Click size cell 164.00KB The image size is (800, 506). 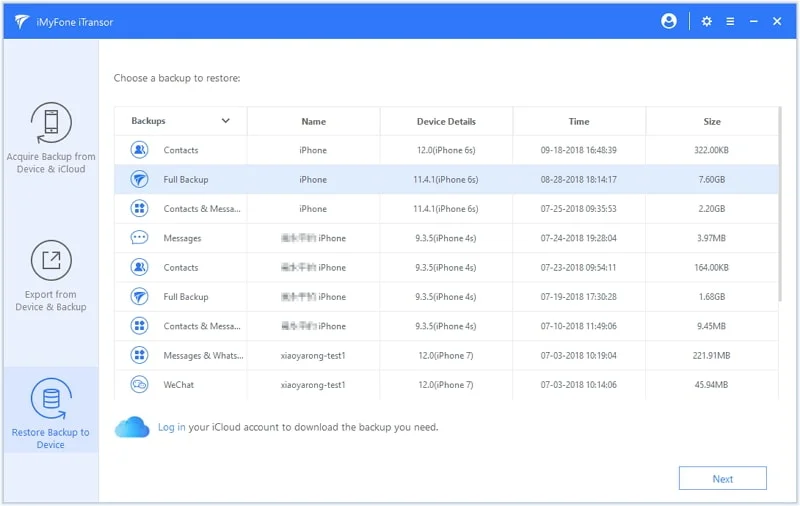click(x=711, y=267)
